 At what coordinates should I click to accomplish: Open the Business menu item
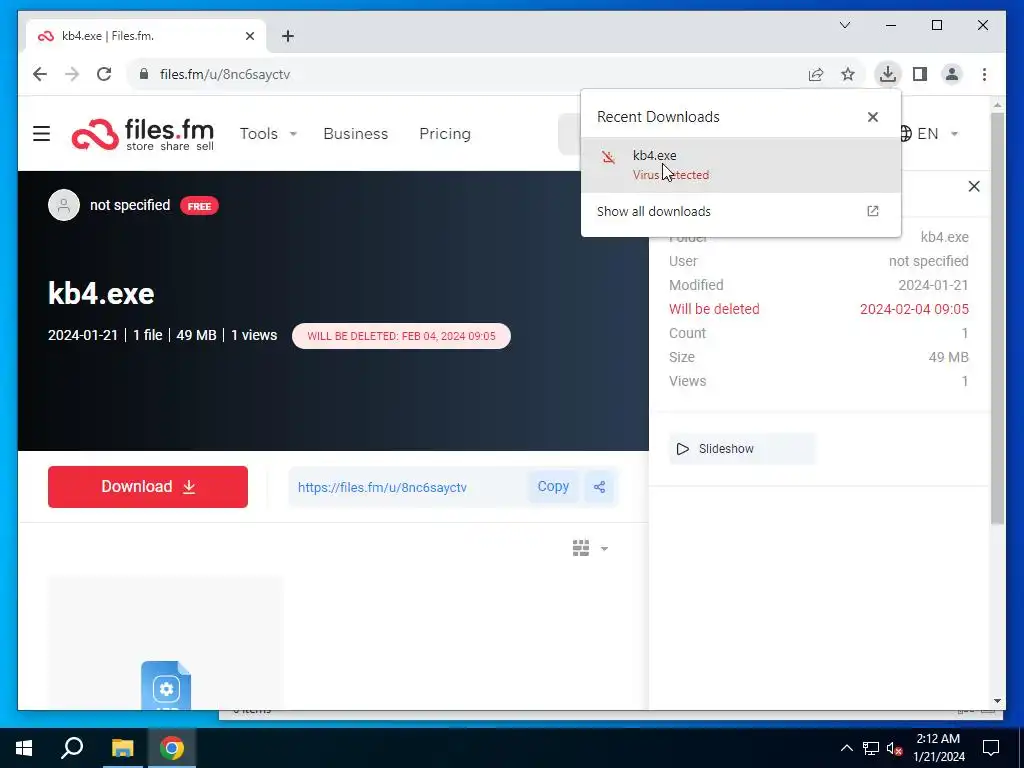[355, 134]
